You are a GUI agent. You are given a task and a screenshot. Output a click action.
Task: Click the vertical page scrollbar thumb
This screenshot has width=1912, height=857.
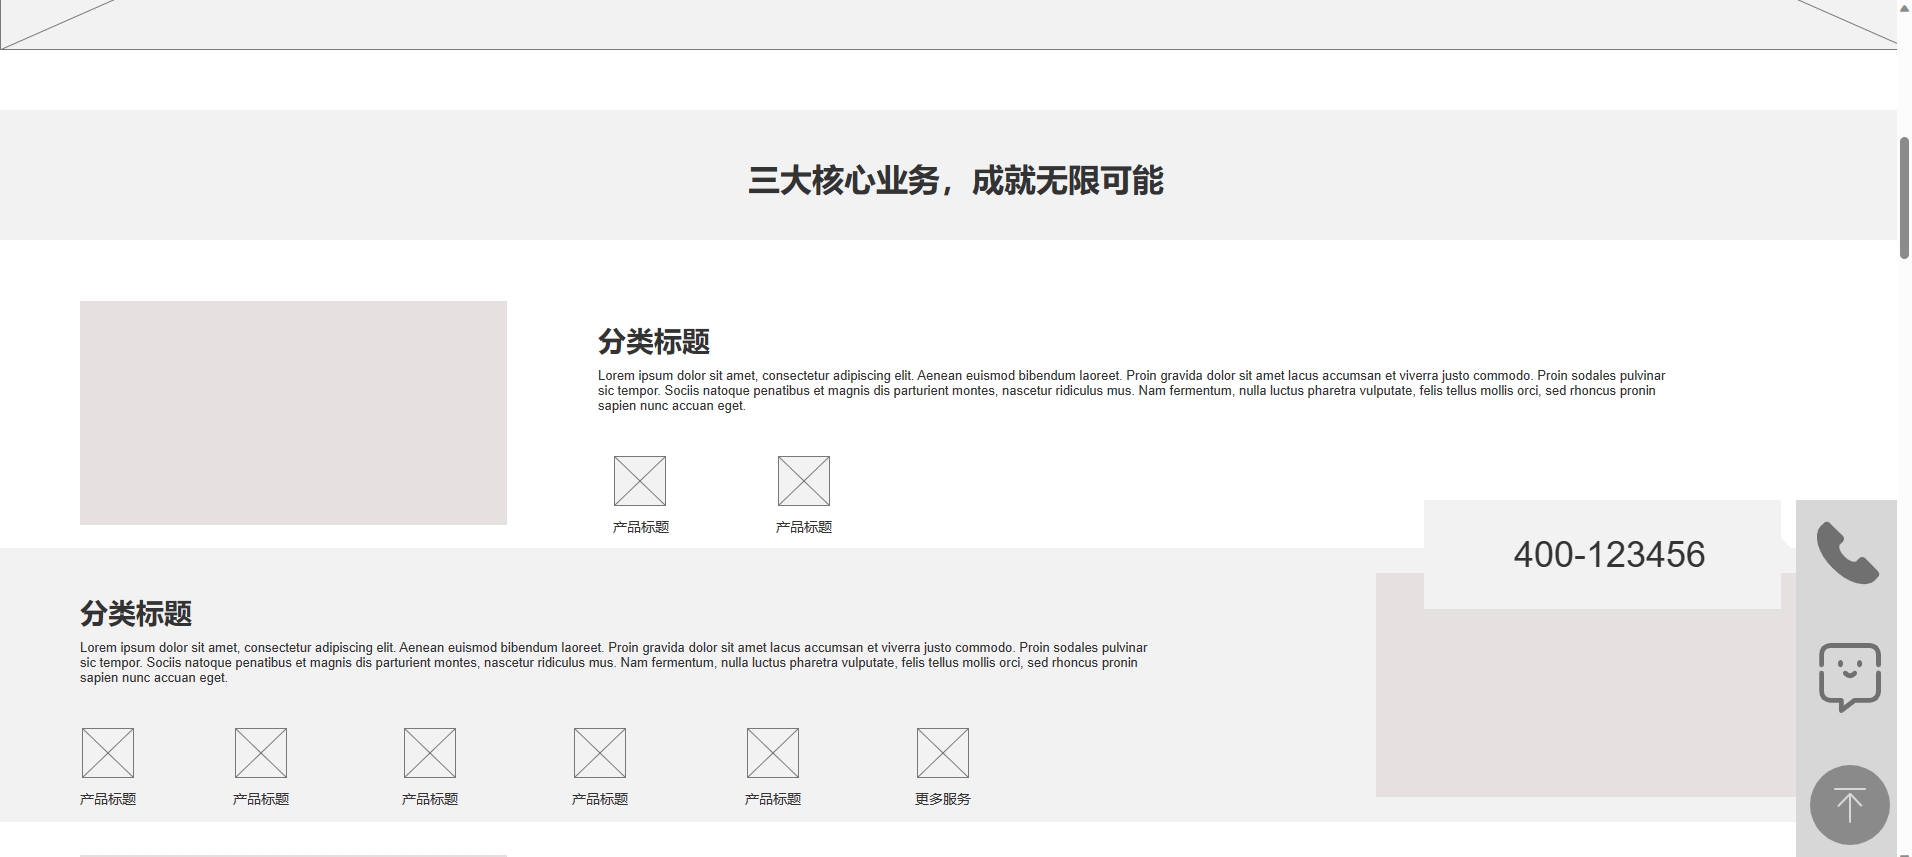coord(1904,198)
